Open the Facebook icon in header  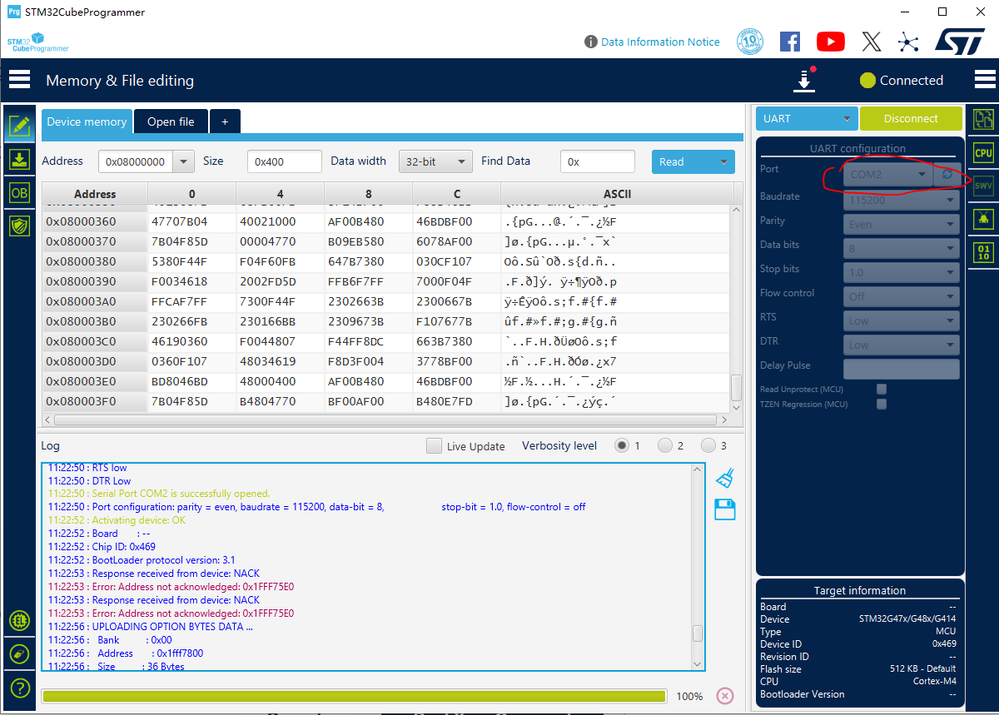tap(790, 42)
